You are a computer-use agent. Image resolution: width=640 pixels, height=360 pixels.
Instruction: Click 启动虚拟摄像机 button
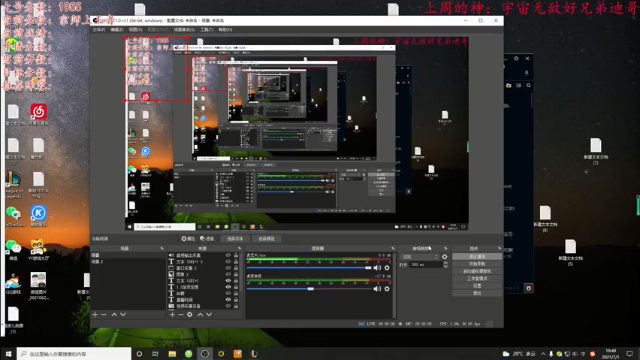tap(477, 271)
